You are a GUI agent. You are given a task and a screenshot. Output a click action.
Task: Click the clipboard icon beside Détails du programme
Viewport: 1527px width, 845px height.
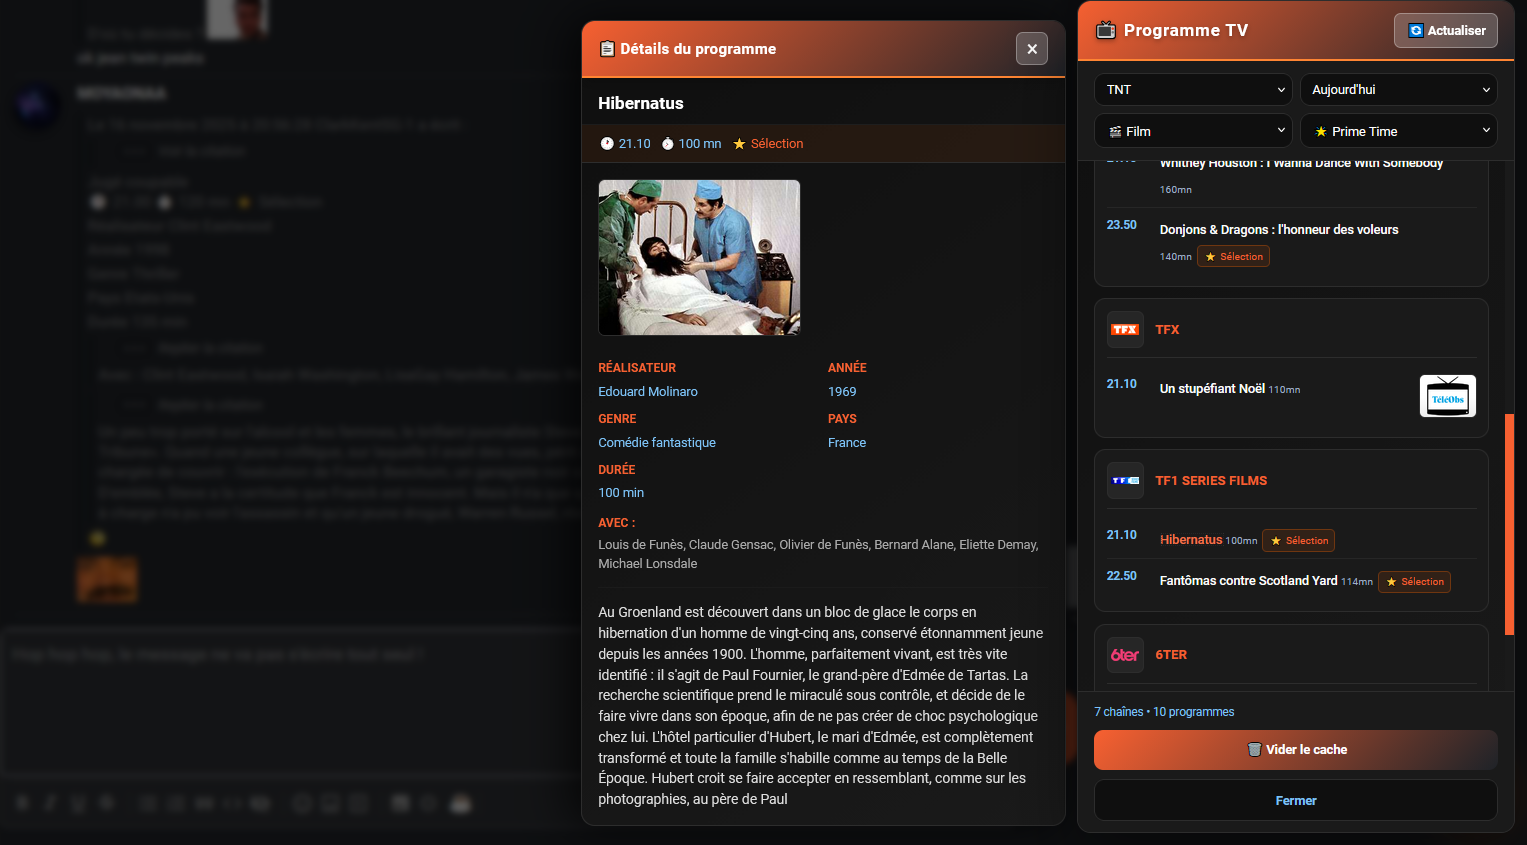click(607, 49)
